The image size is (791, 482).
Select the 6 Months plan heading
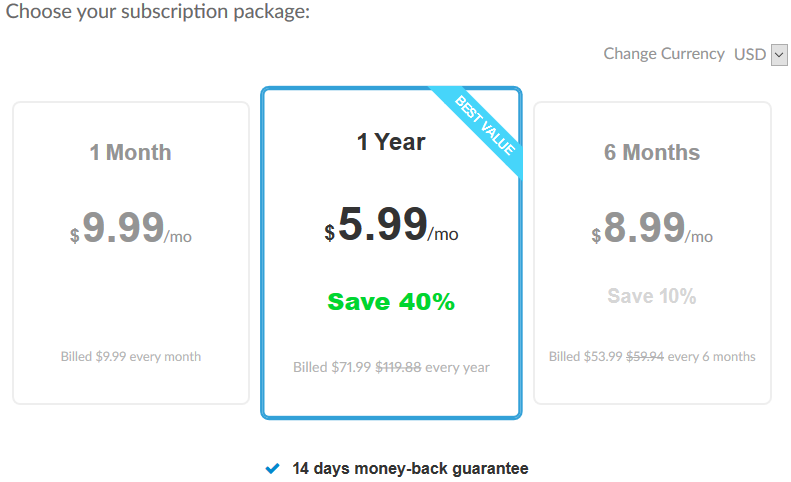(652, 153)
